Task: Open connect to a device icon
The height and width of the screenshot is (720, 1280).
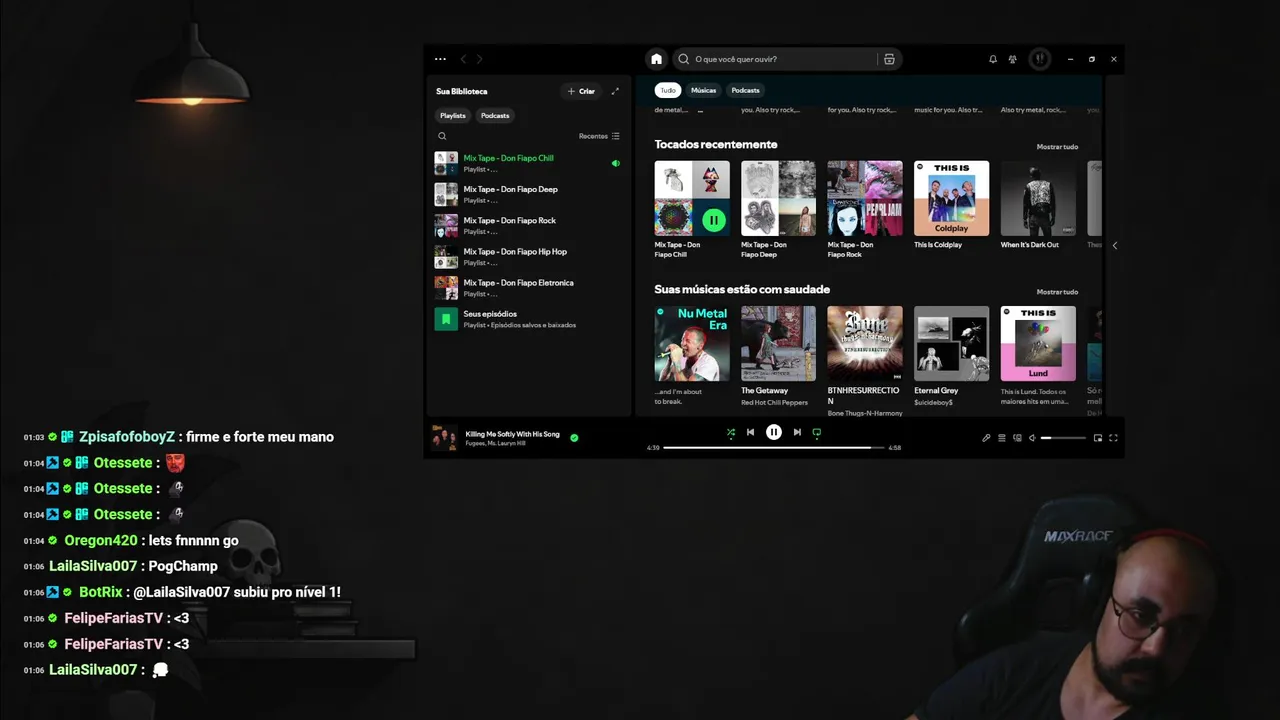Action: click(1017, 438)
